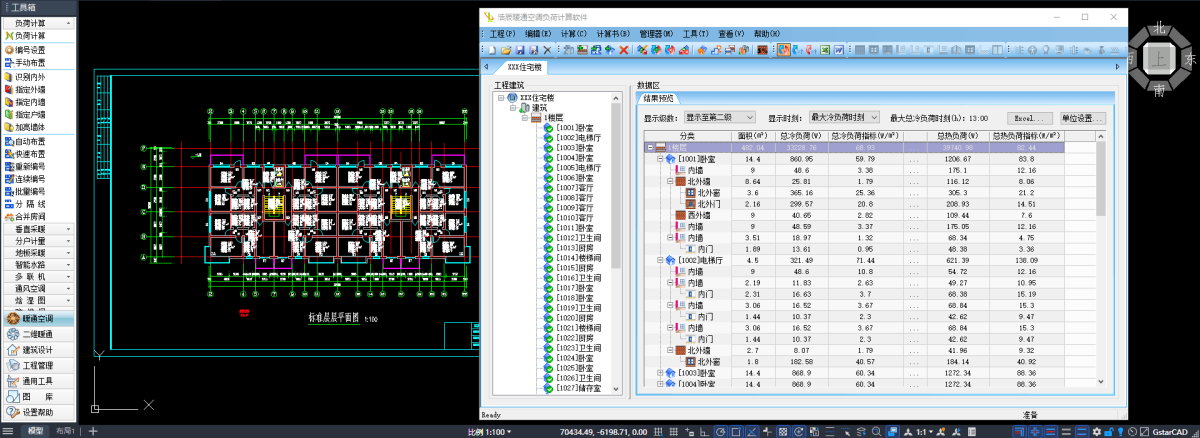
Task: Add a new layout with the plus button
Action: (x=93, y=431)
